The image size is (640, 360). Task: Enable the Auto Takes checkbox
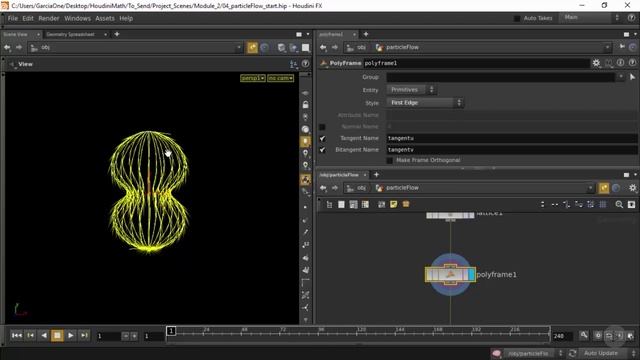coord(517,18)
